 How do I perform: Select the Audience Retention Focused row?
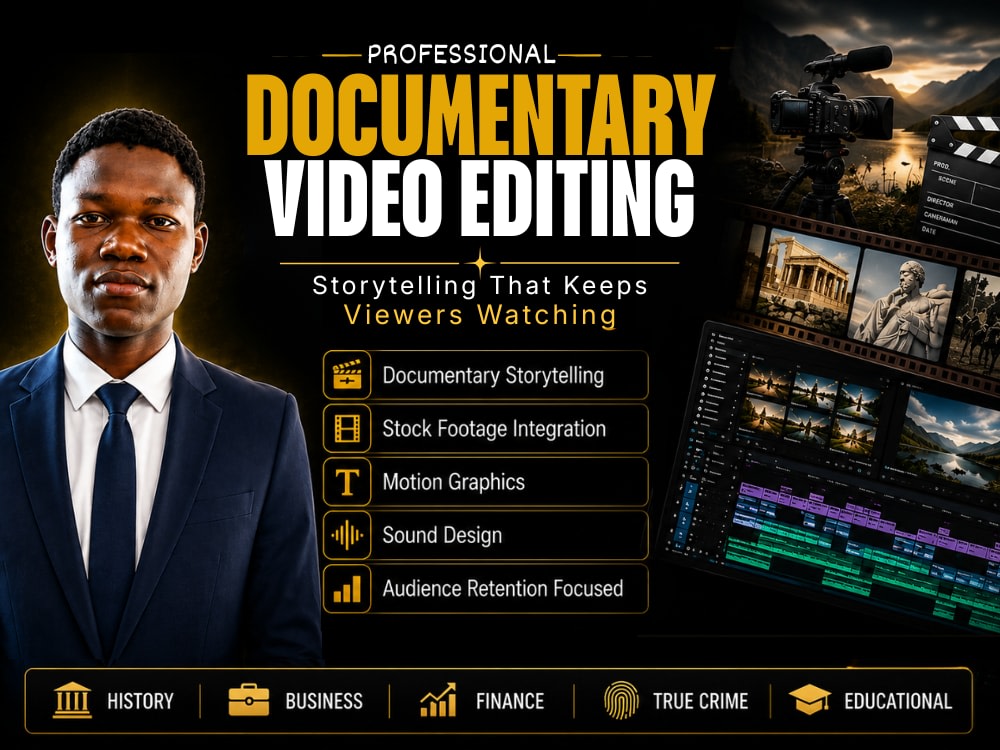click(x=486, y=589)
